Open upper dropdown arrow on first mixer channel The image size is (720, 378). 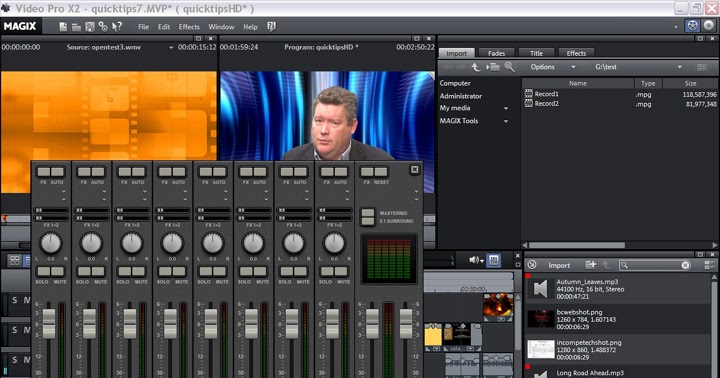tap(63, 192)
